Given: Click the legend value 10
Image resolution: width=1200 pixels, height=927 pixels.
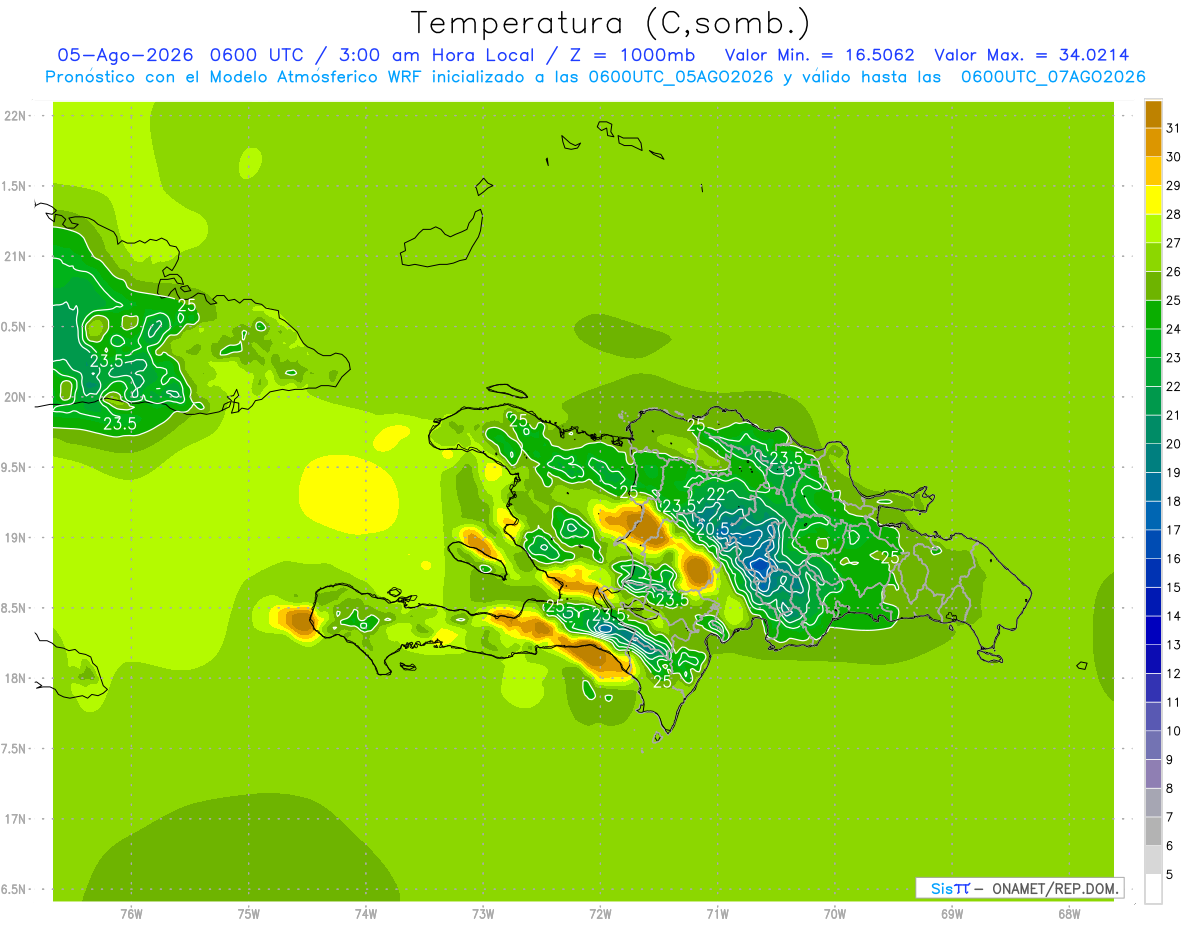Looking at the screenshot, I should (x=1173, y=731).
